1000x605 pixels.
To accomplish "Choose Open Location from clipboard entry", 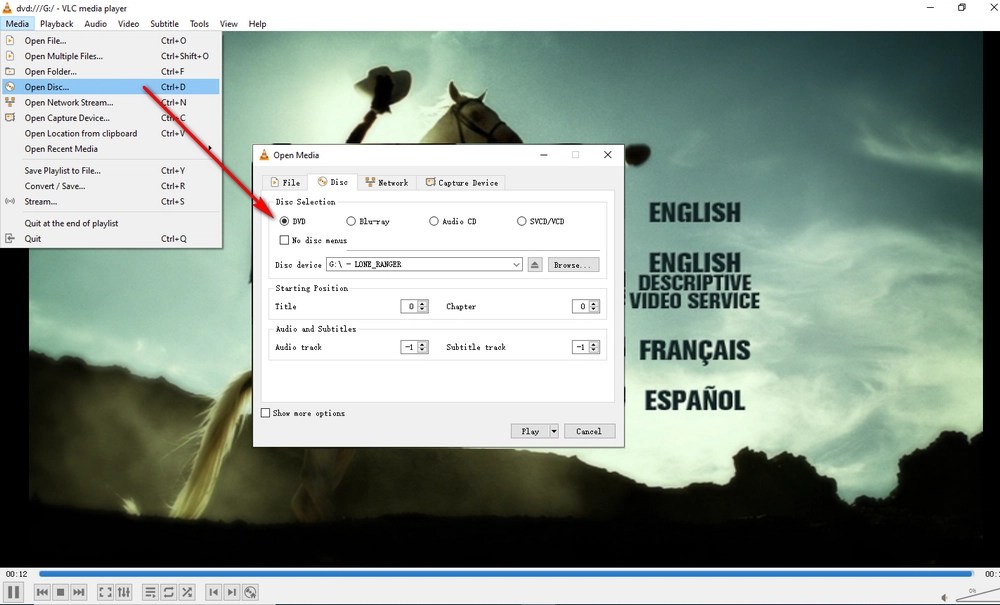I will (111, 133).
